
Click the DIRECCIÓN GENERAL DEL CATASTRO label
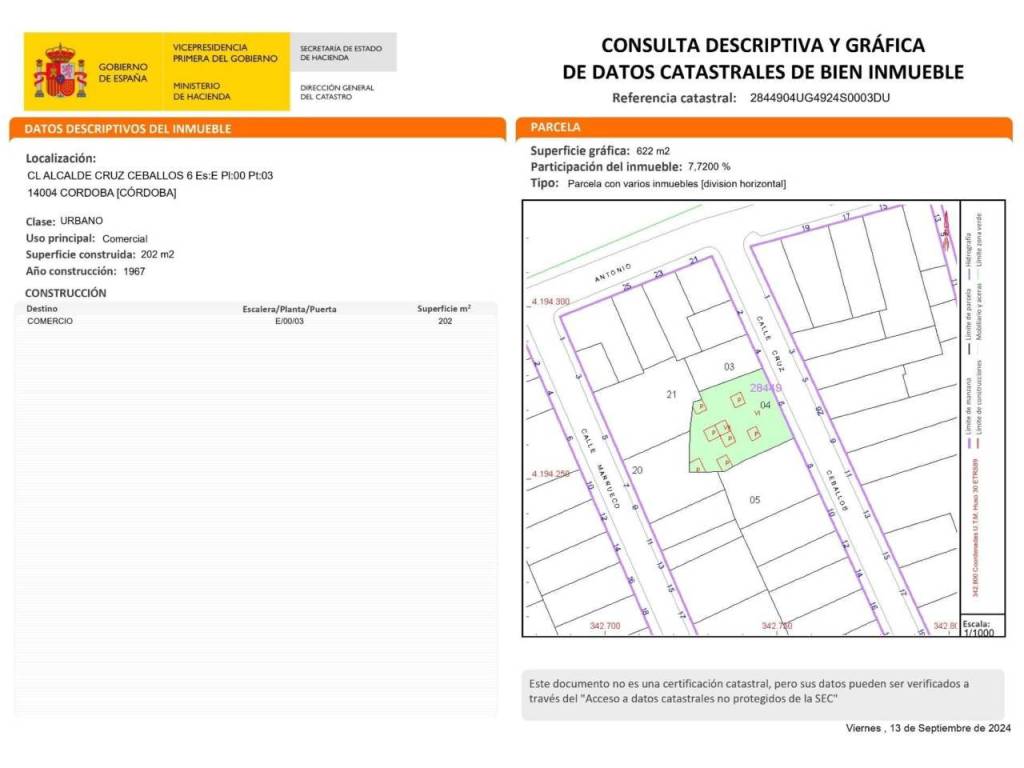tap(337, 92)
